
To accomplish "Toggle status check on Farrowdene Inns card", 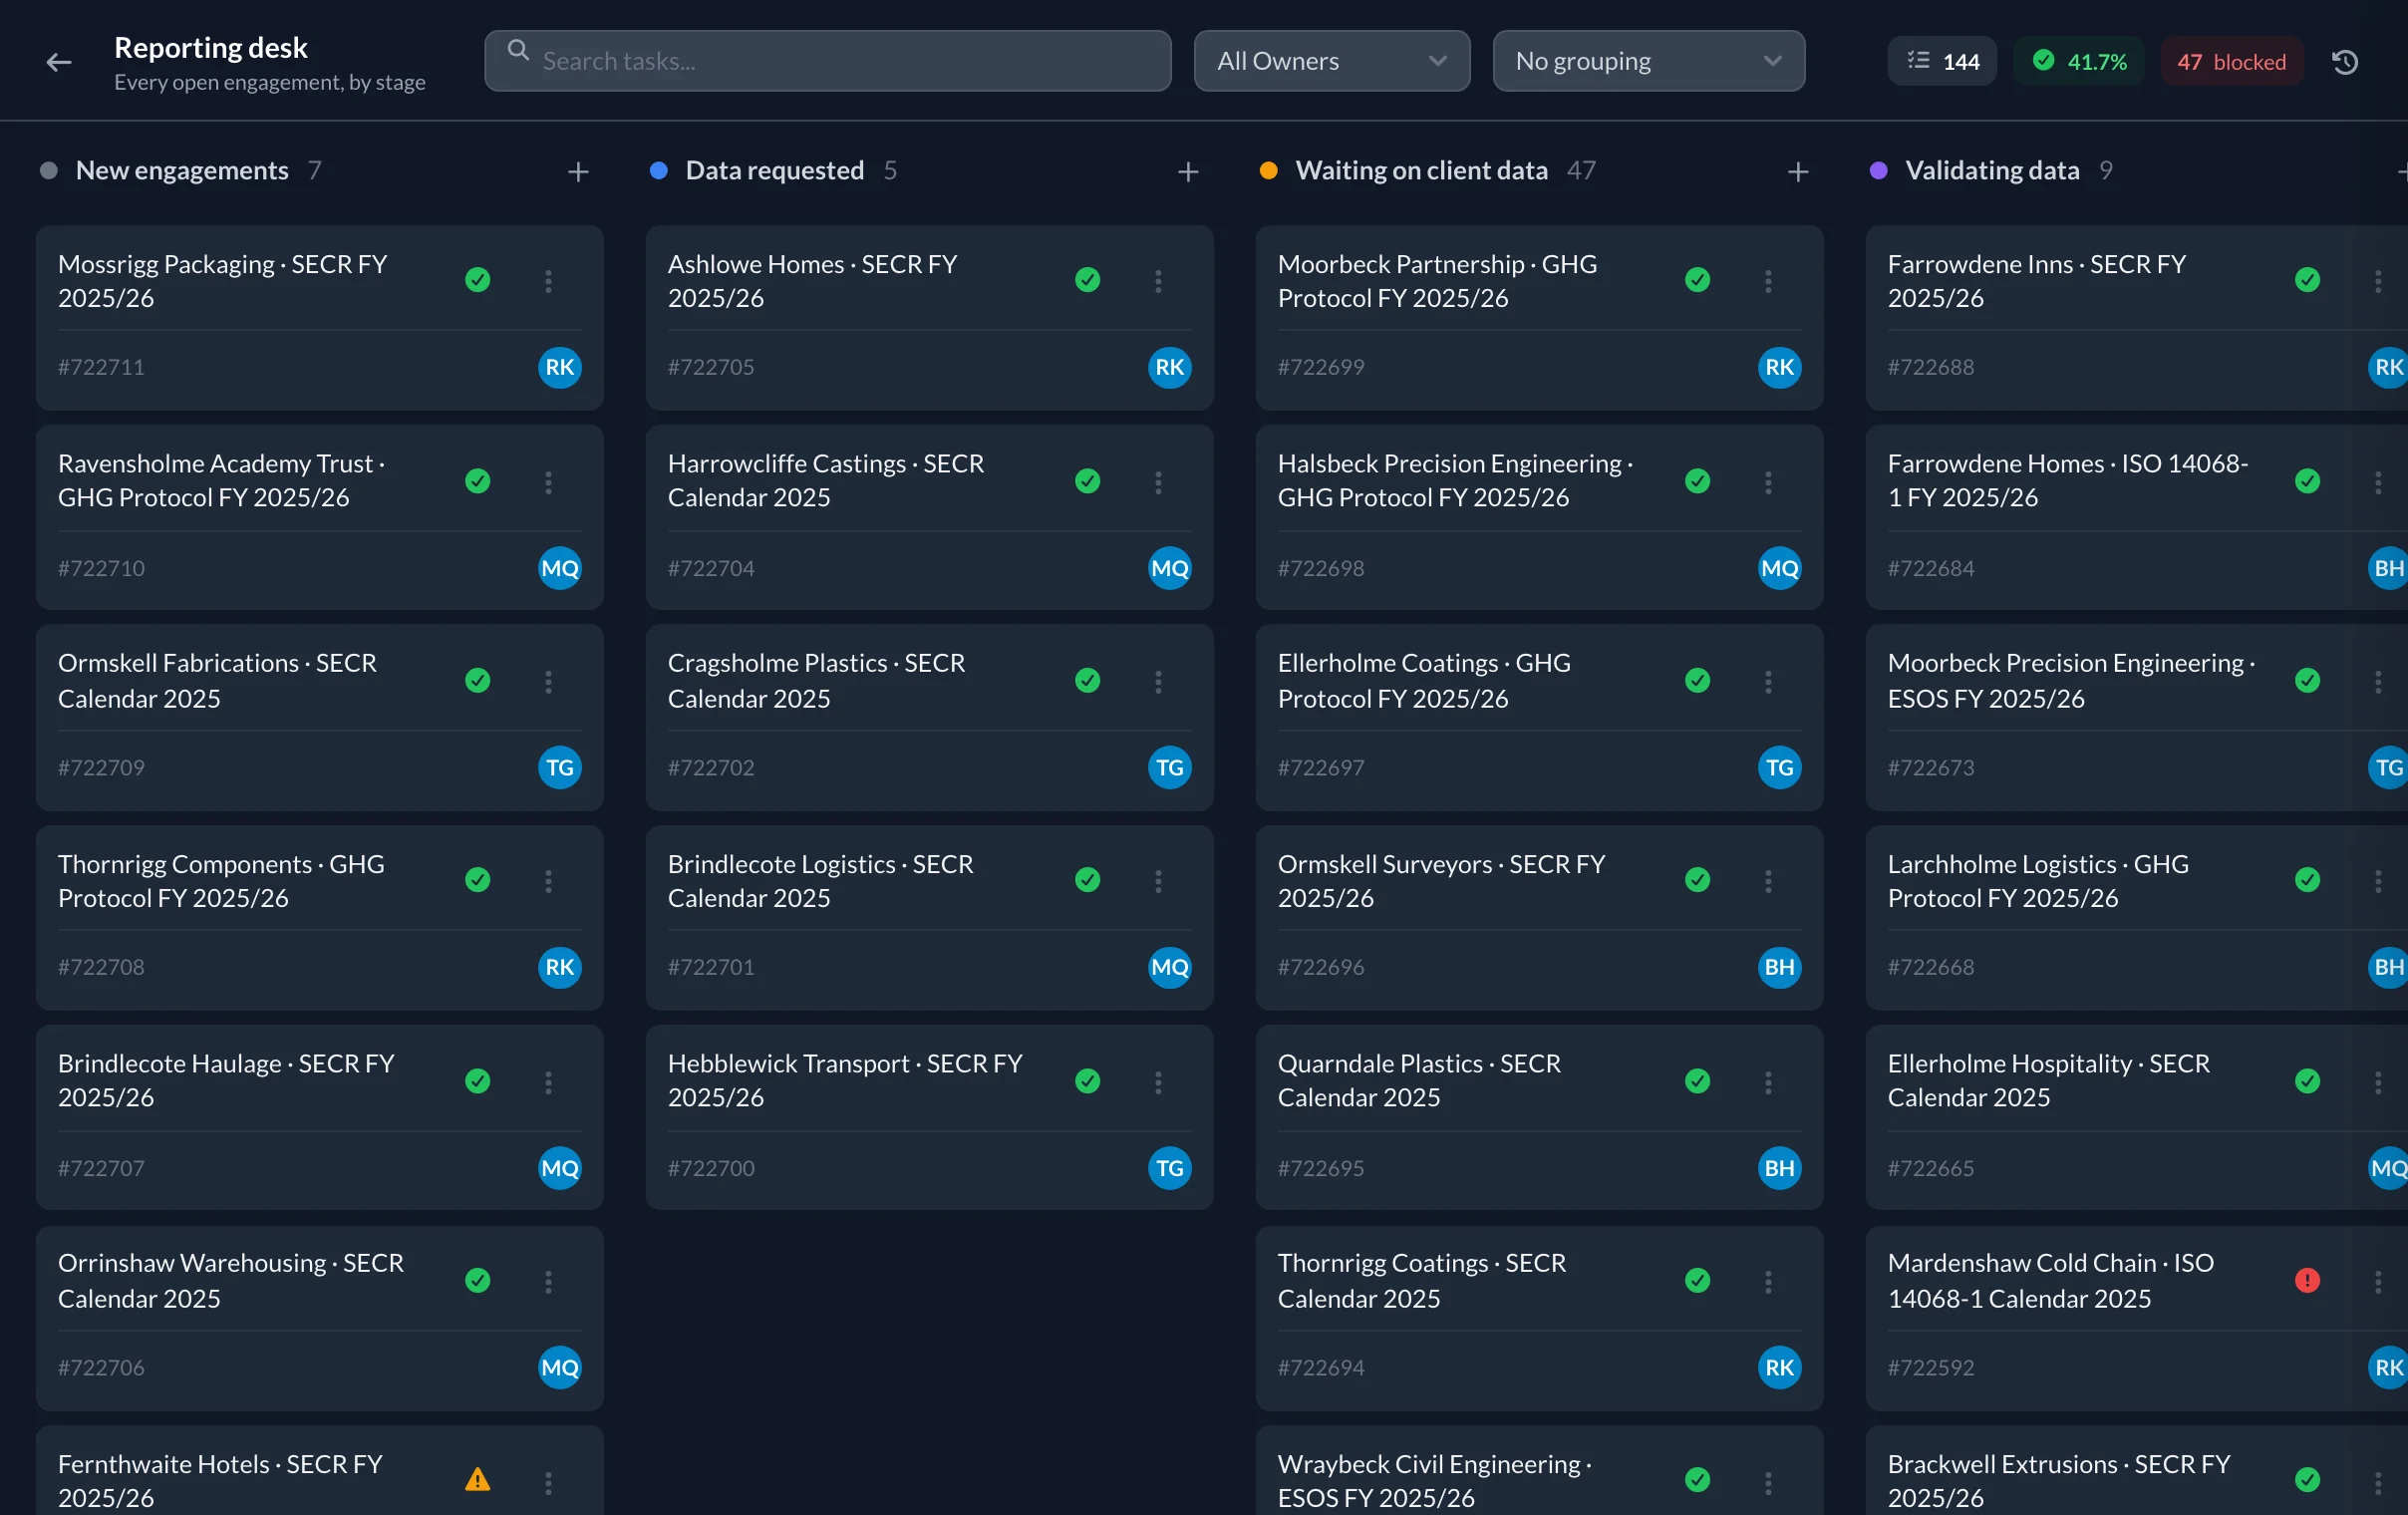I will coord(2307,279).
